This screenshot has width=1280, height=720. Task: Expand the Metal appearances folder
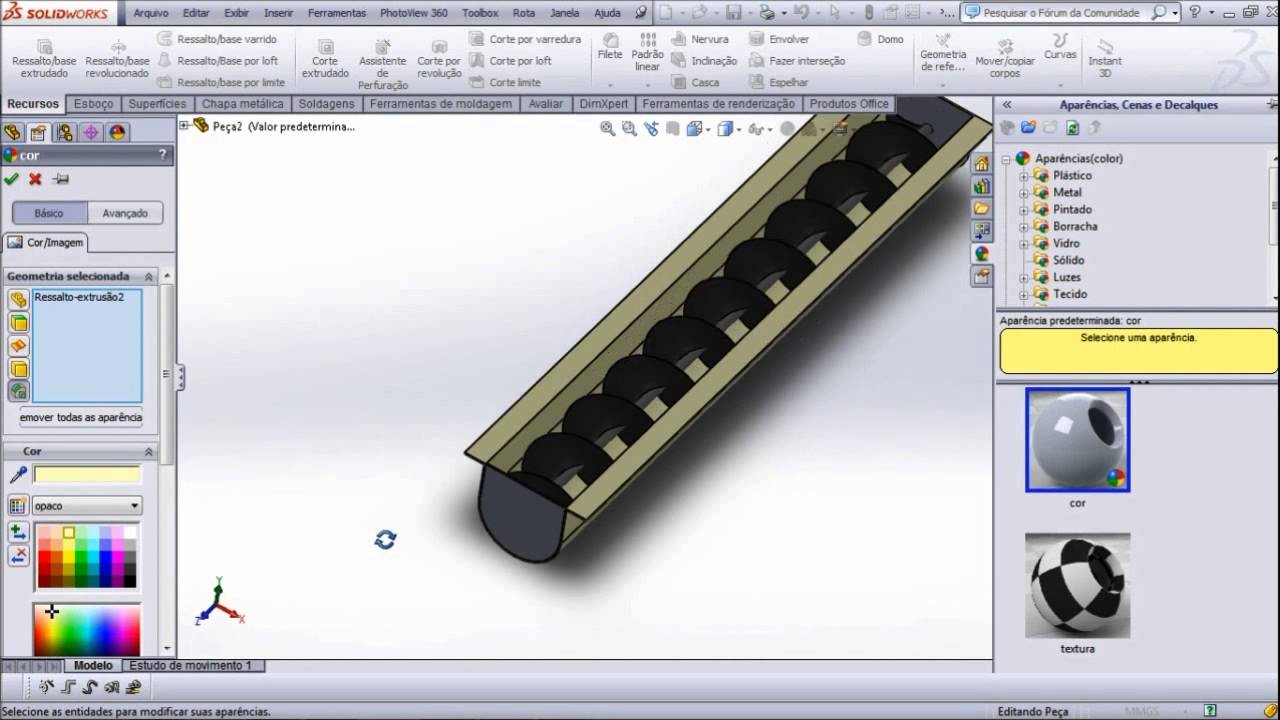(x=1023, y=193)
